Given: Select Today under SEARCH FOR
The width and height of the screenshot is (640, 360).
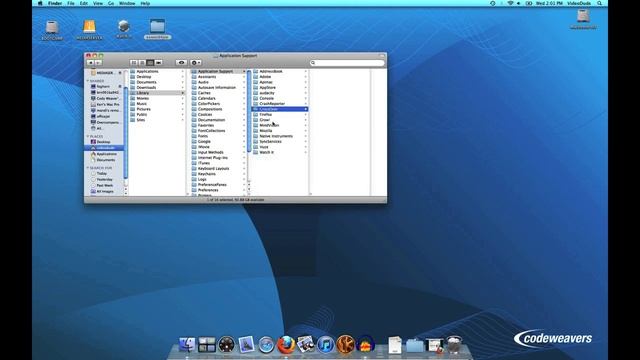Looking at the screenshot, I should [103, 173].
